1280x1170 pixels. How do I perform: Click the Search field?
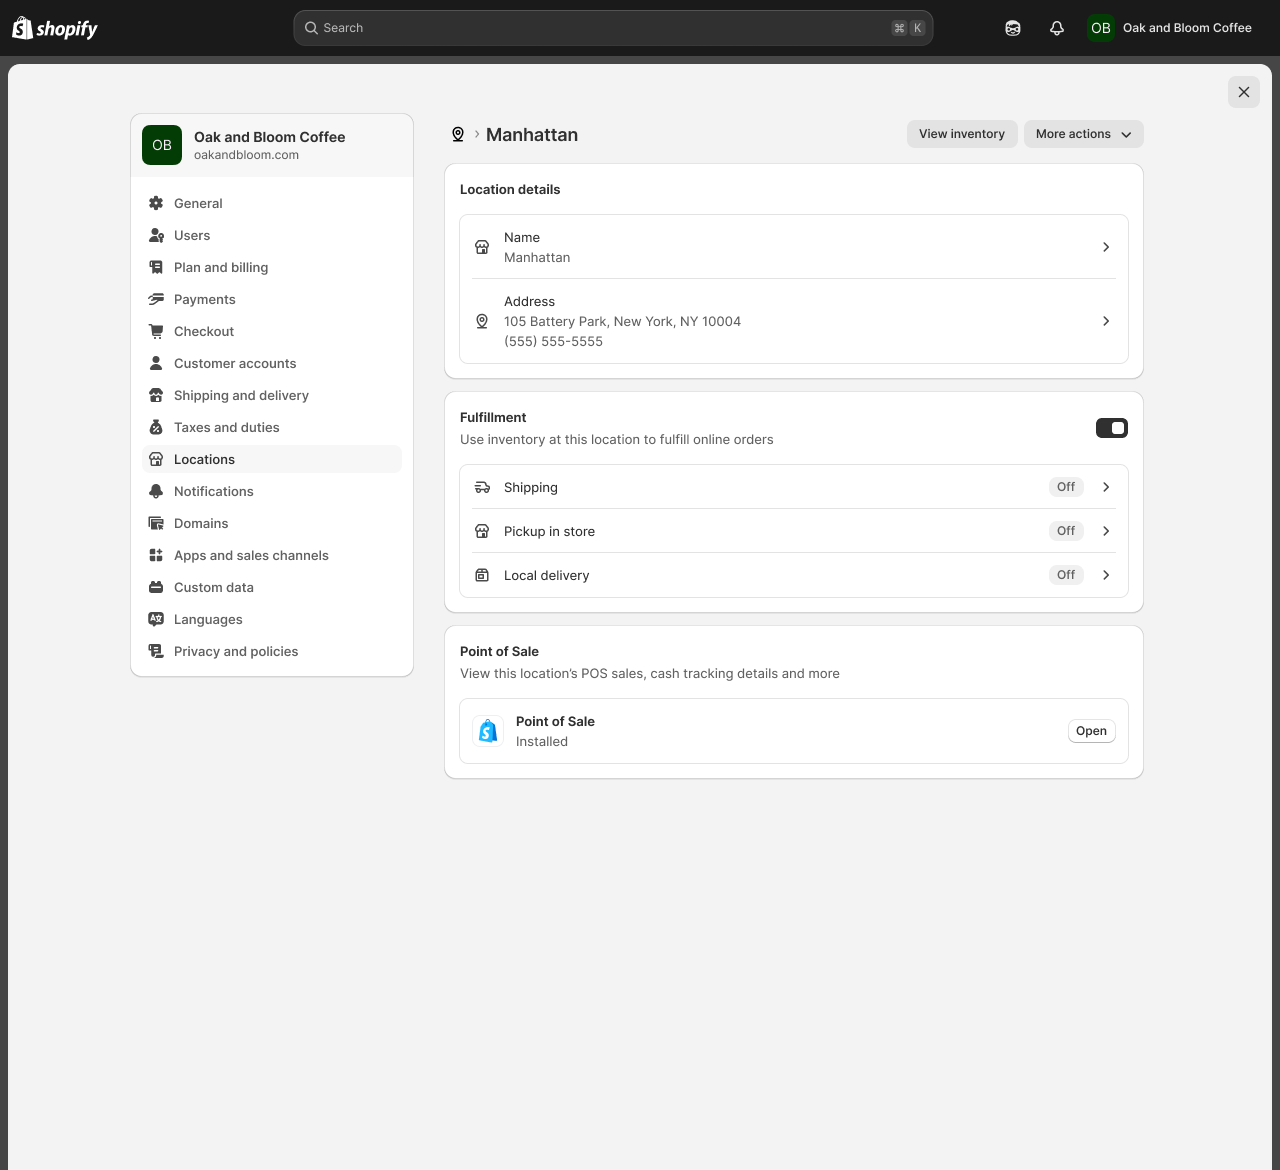coord(613,28)
